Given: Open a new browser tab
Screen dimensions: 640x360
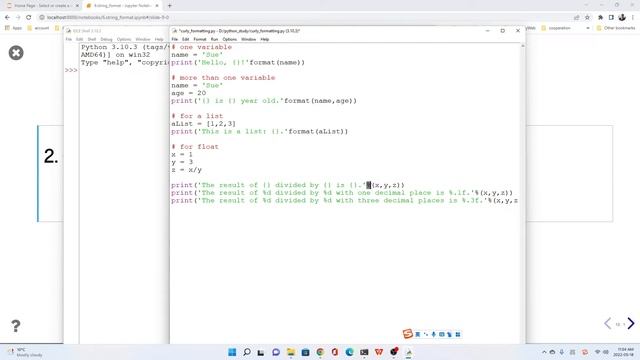Looking at the screenshot, I should click(170, 6).
